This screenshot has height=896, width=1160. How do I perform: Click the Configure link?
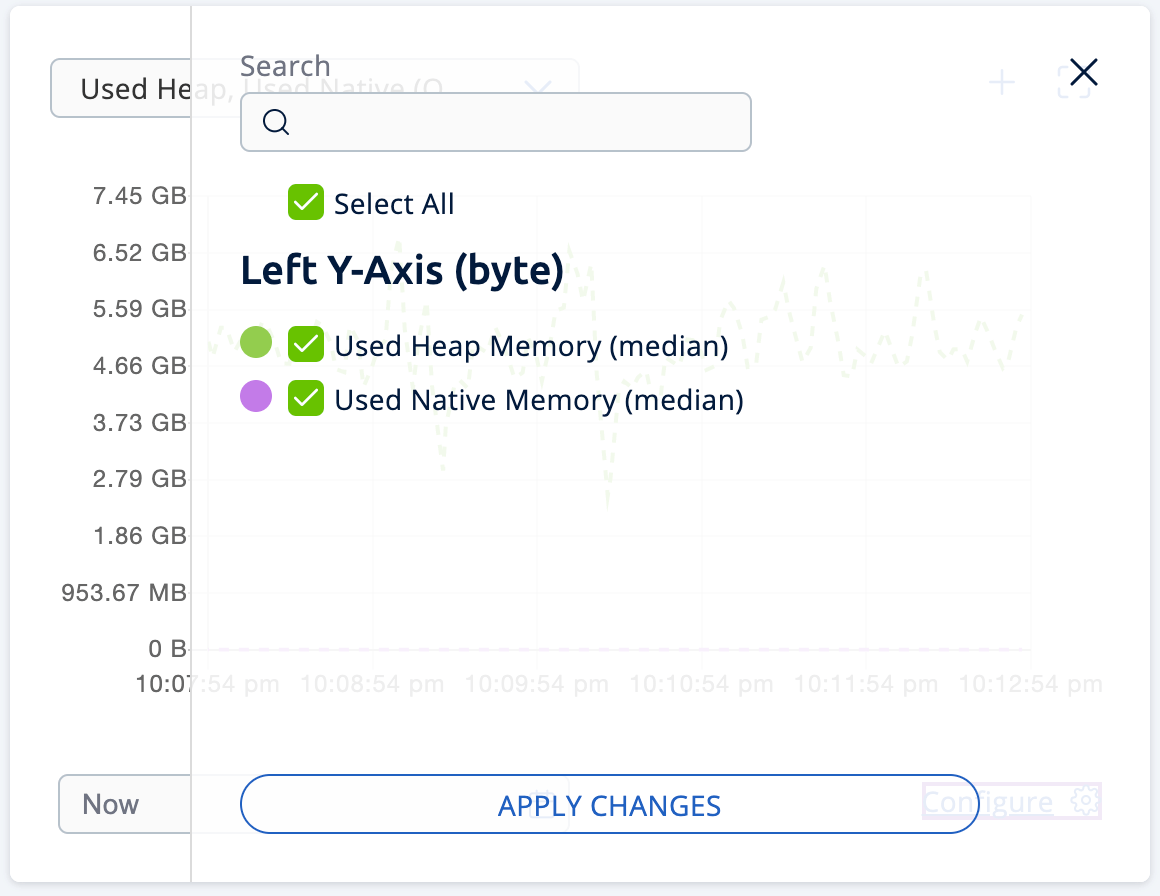988,802
